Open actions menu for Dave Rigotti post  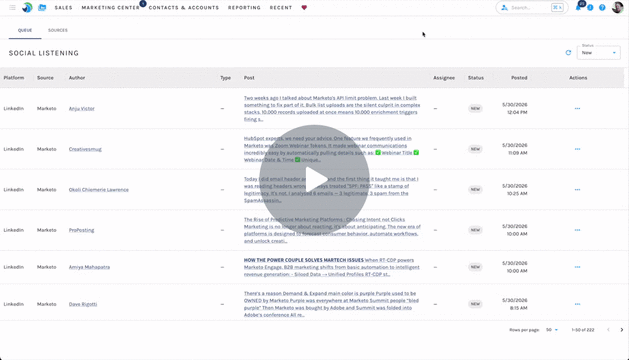[x=577, y=304]
